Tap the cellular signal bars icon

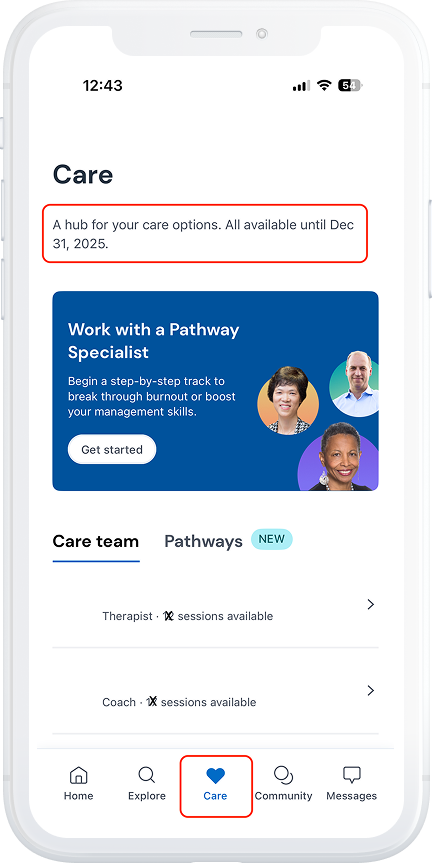pyautogui.click(x=301, y=86)
